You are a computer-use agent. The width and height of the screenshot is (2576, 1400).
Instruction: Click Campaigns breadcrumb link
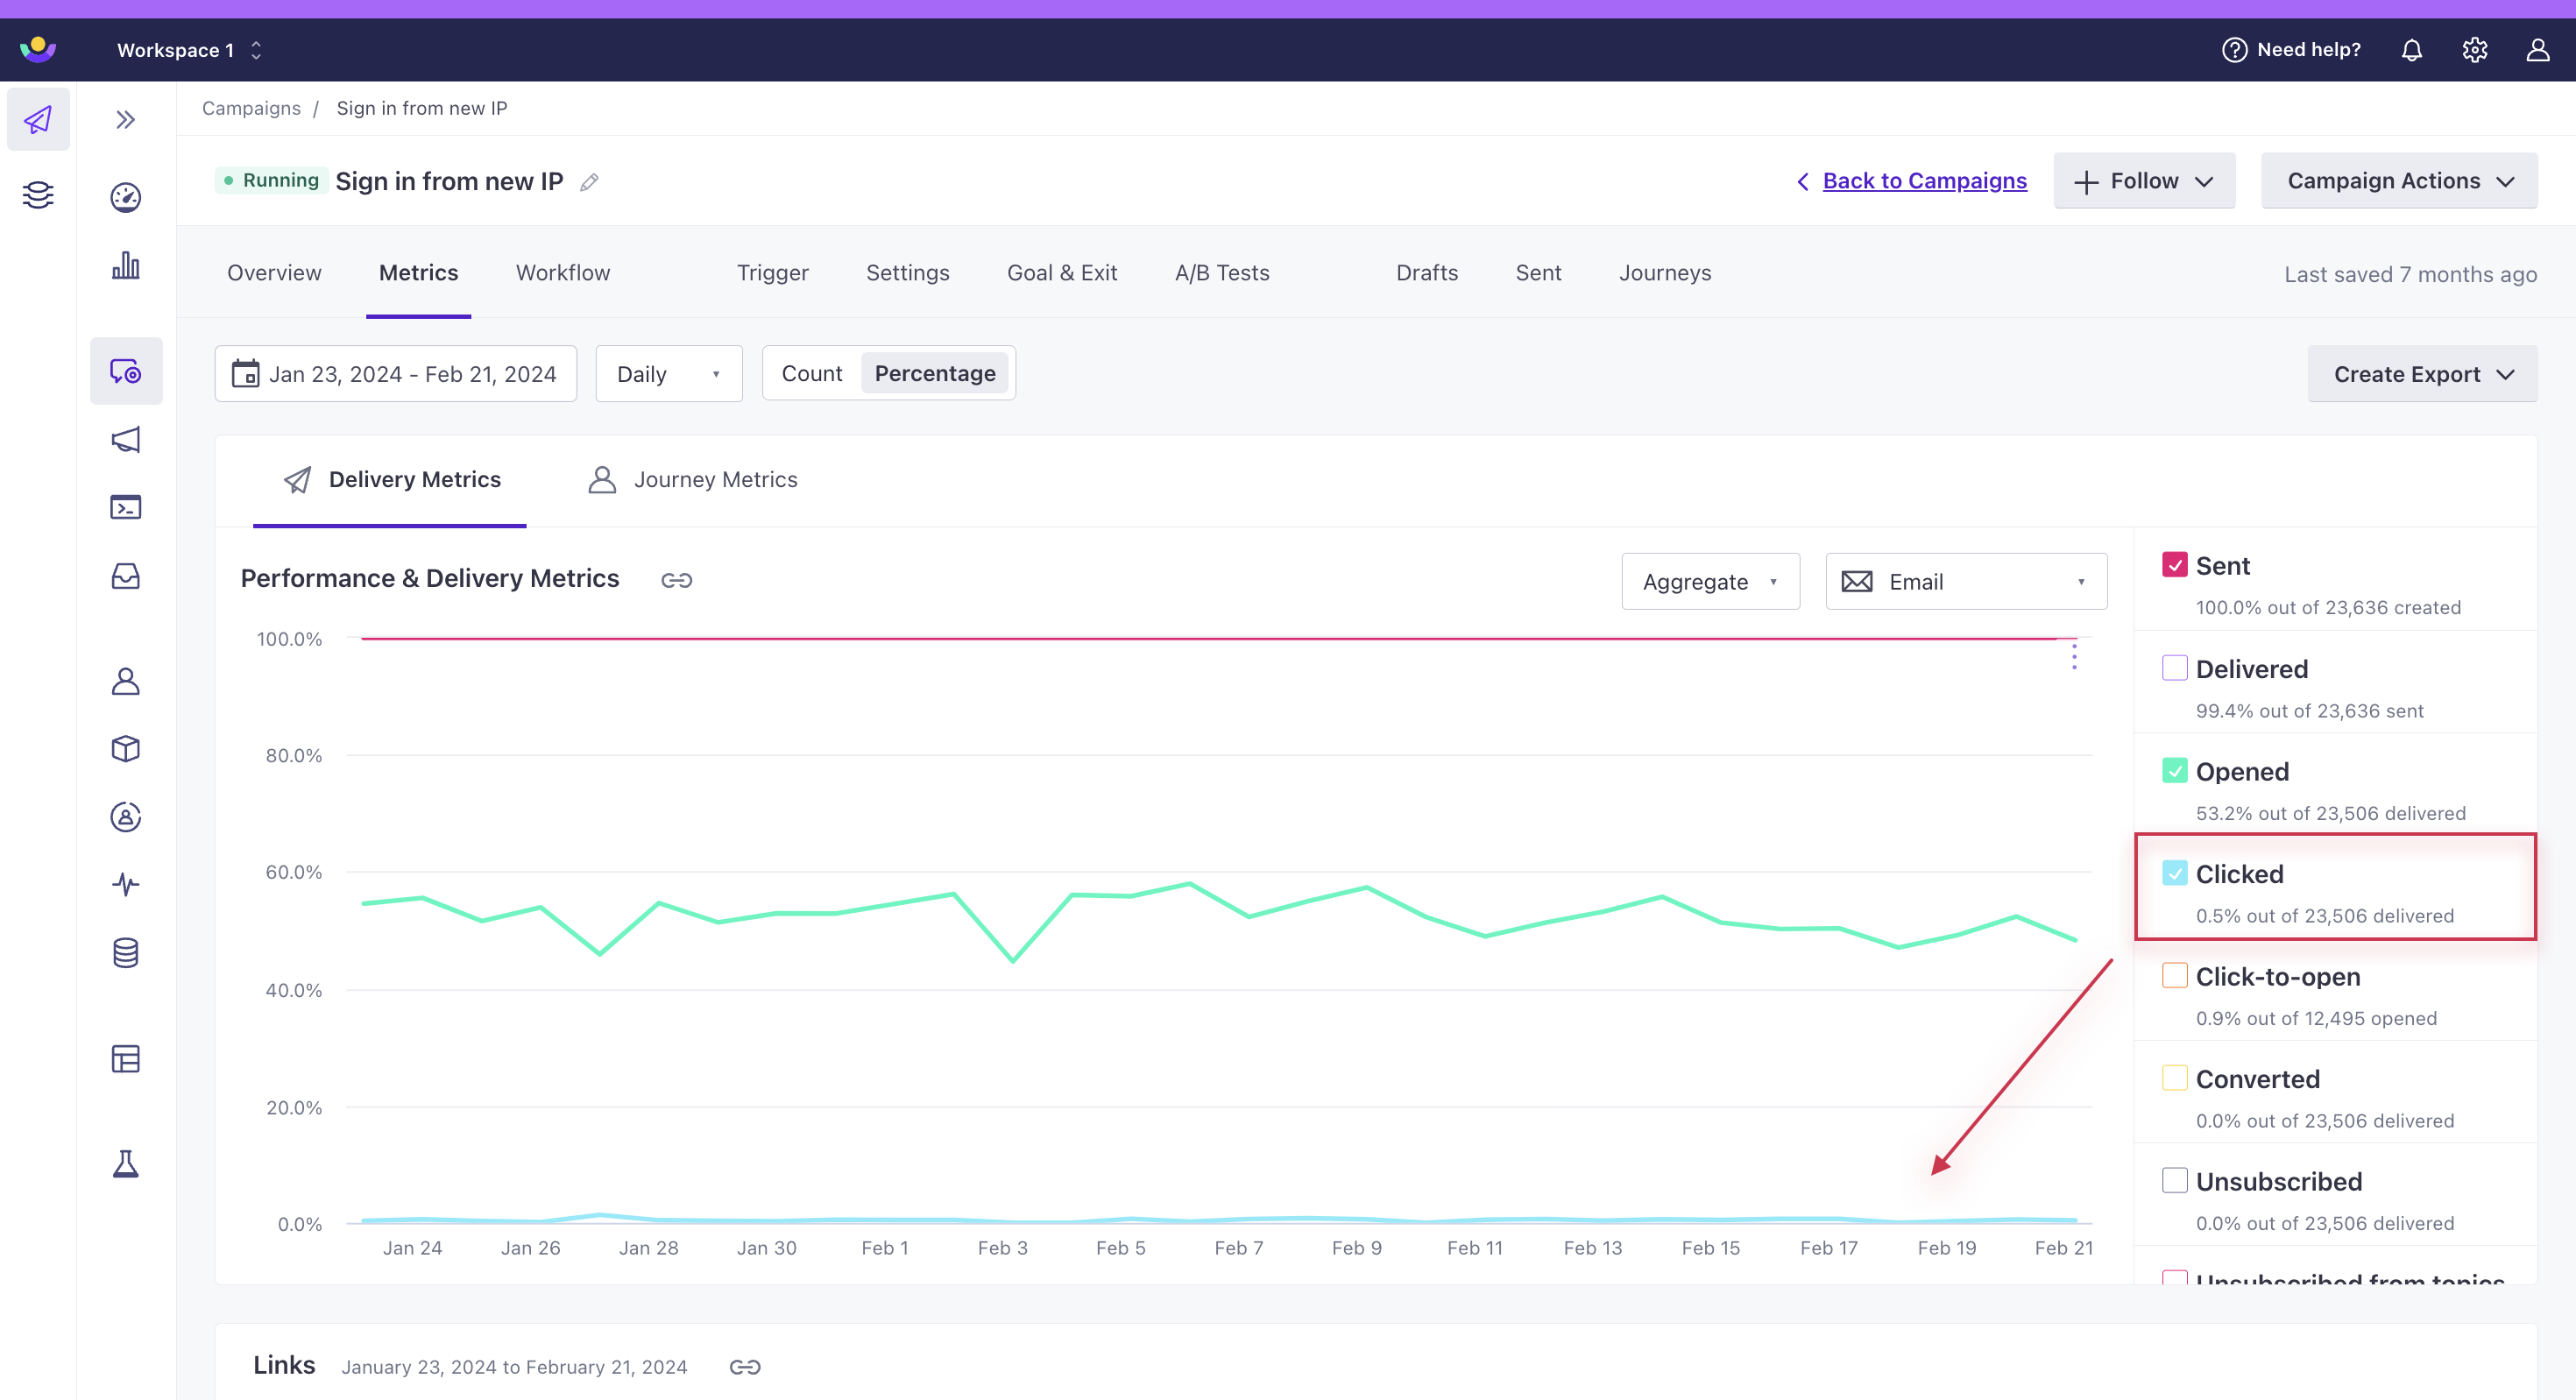click(x=251, y=108)
